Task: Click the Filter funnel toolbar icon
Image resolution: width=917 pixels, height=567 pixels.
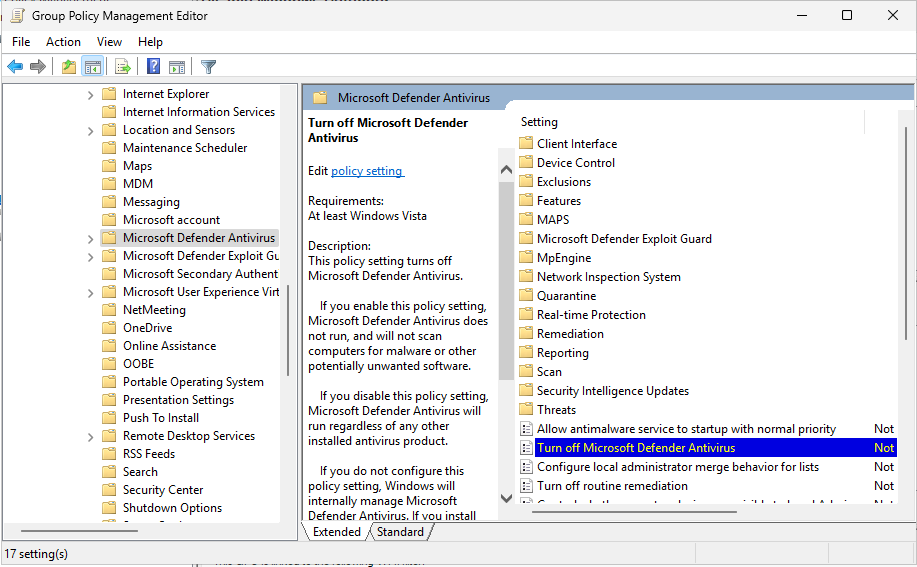Action: pyautogui.click(x=208, y=67)
